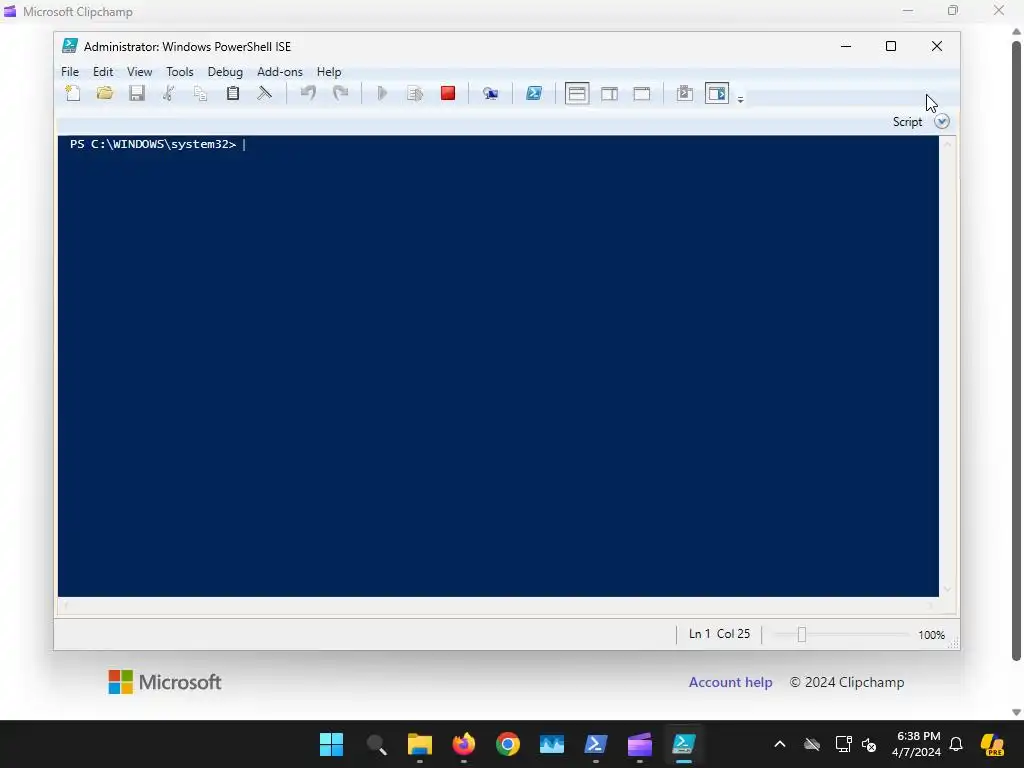Click the 100% zoom level text

coord(931,635)
